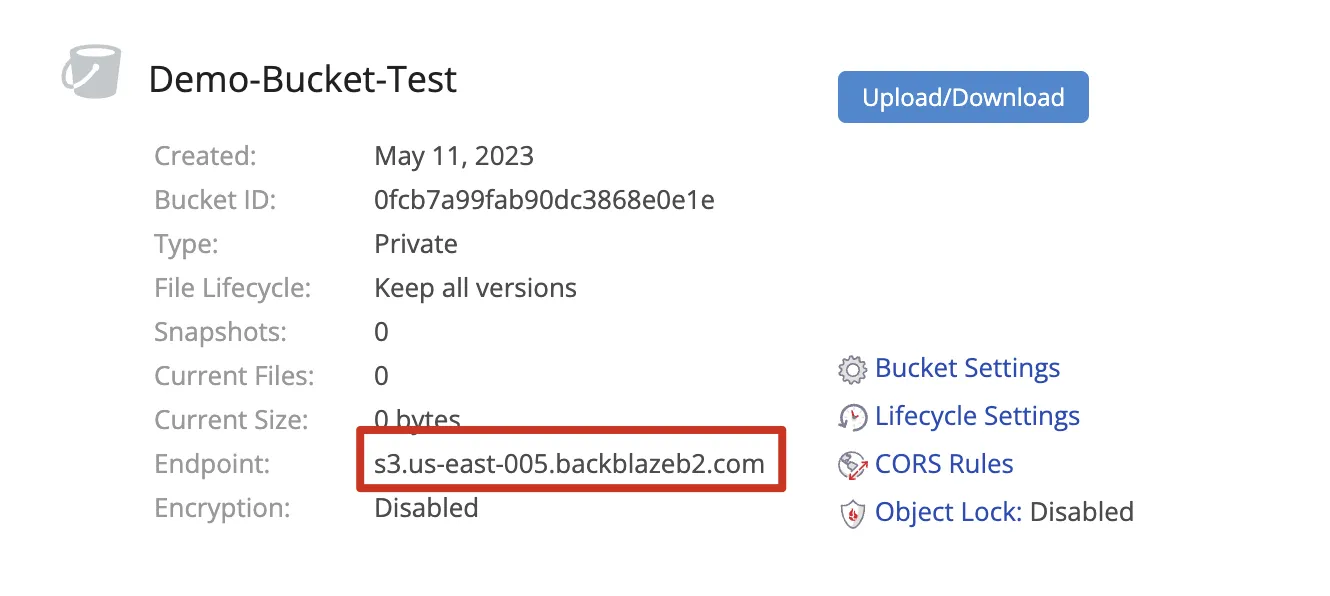Click the Current Files count value

click(x=381, y=376)
